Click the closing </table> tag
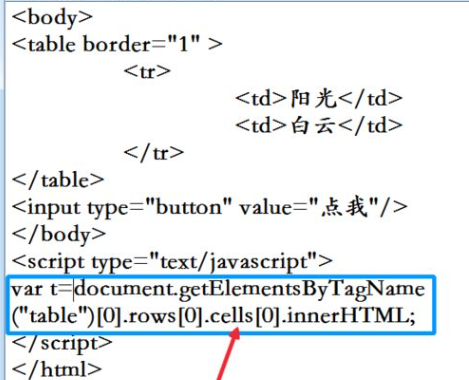Image resolution: width=469 pixels, height=380 pixels. pos(58,180)
